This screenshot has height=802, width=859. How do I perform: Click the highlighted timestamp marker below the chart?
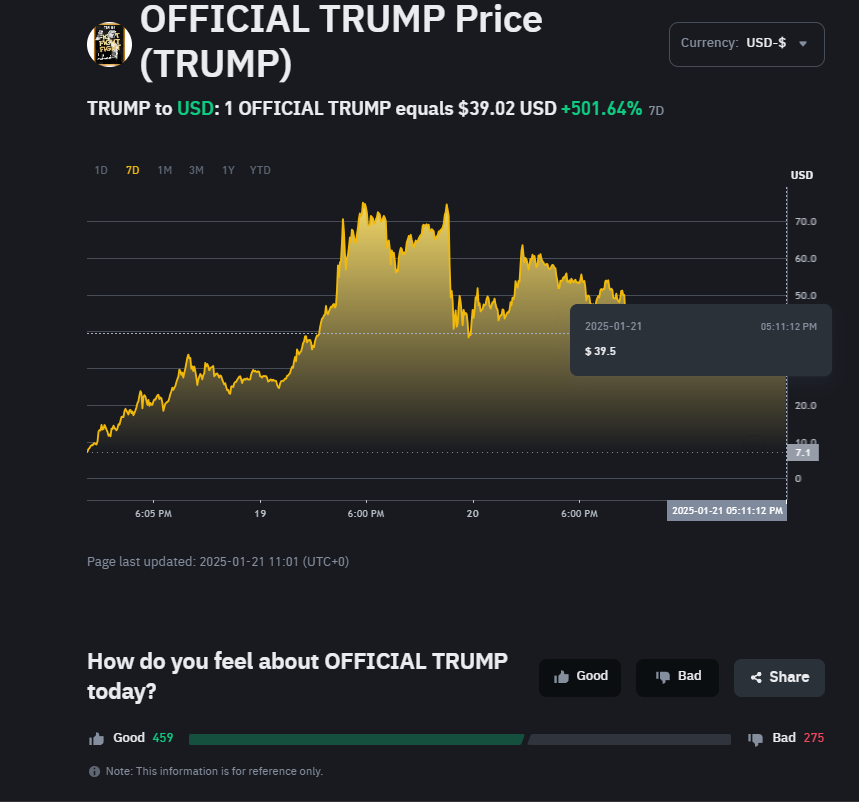pos(727,510)
